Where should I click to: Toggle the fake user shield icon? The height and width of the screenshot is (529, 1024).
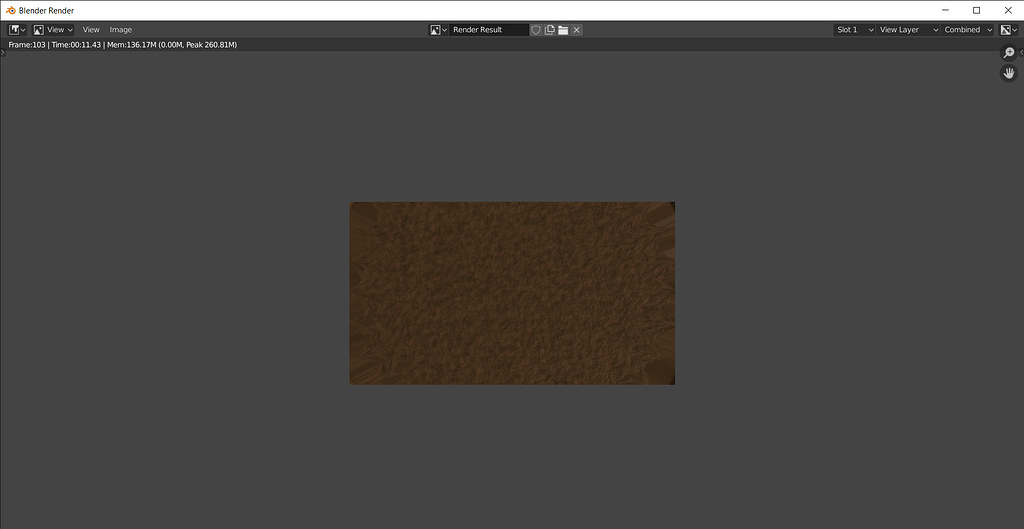pos(536,30)
